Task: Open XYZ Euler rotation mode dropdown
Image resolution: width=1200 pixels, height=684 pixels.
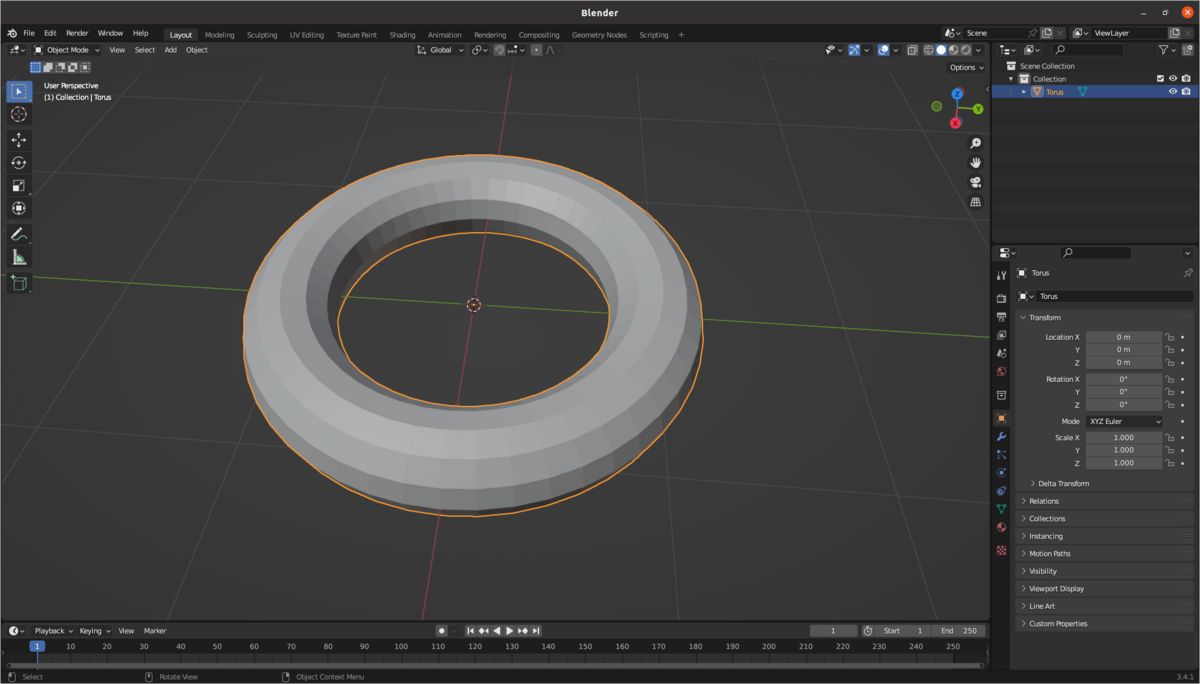Action: click(1124, 422)
